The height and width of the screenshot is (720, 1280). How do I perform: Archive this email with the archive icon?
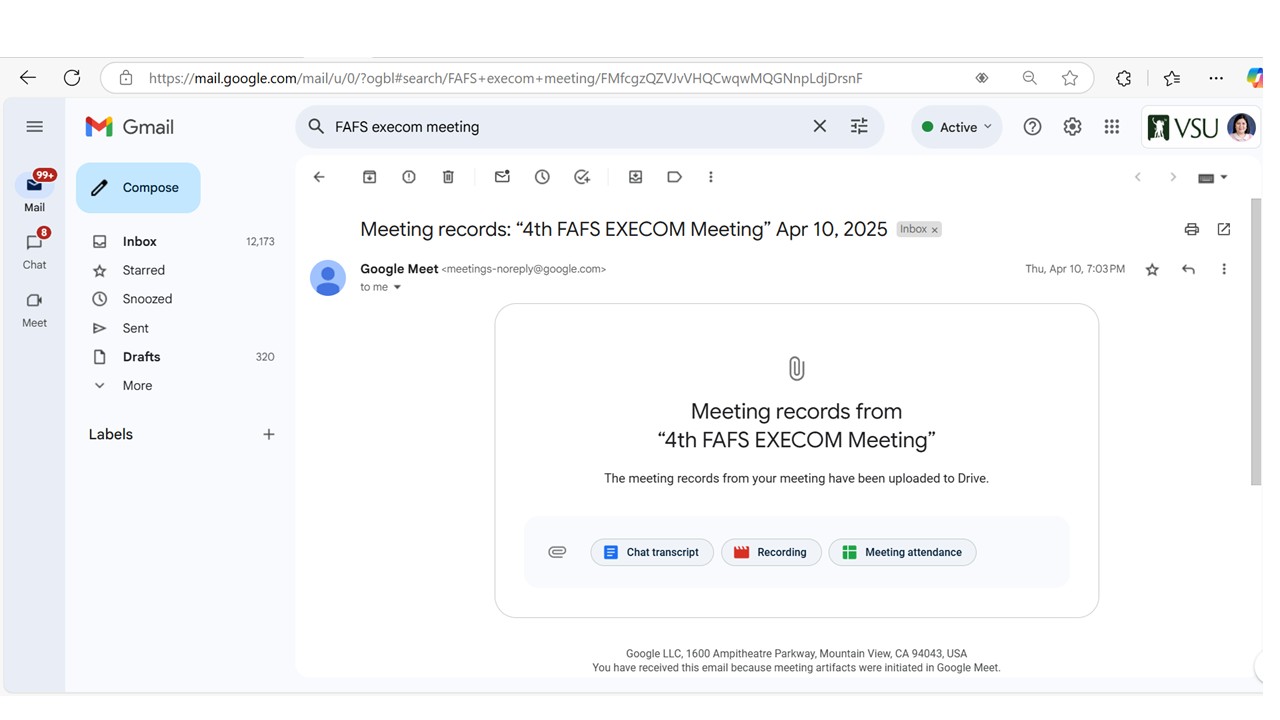click(x=369, y=177)
